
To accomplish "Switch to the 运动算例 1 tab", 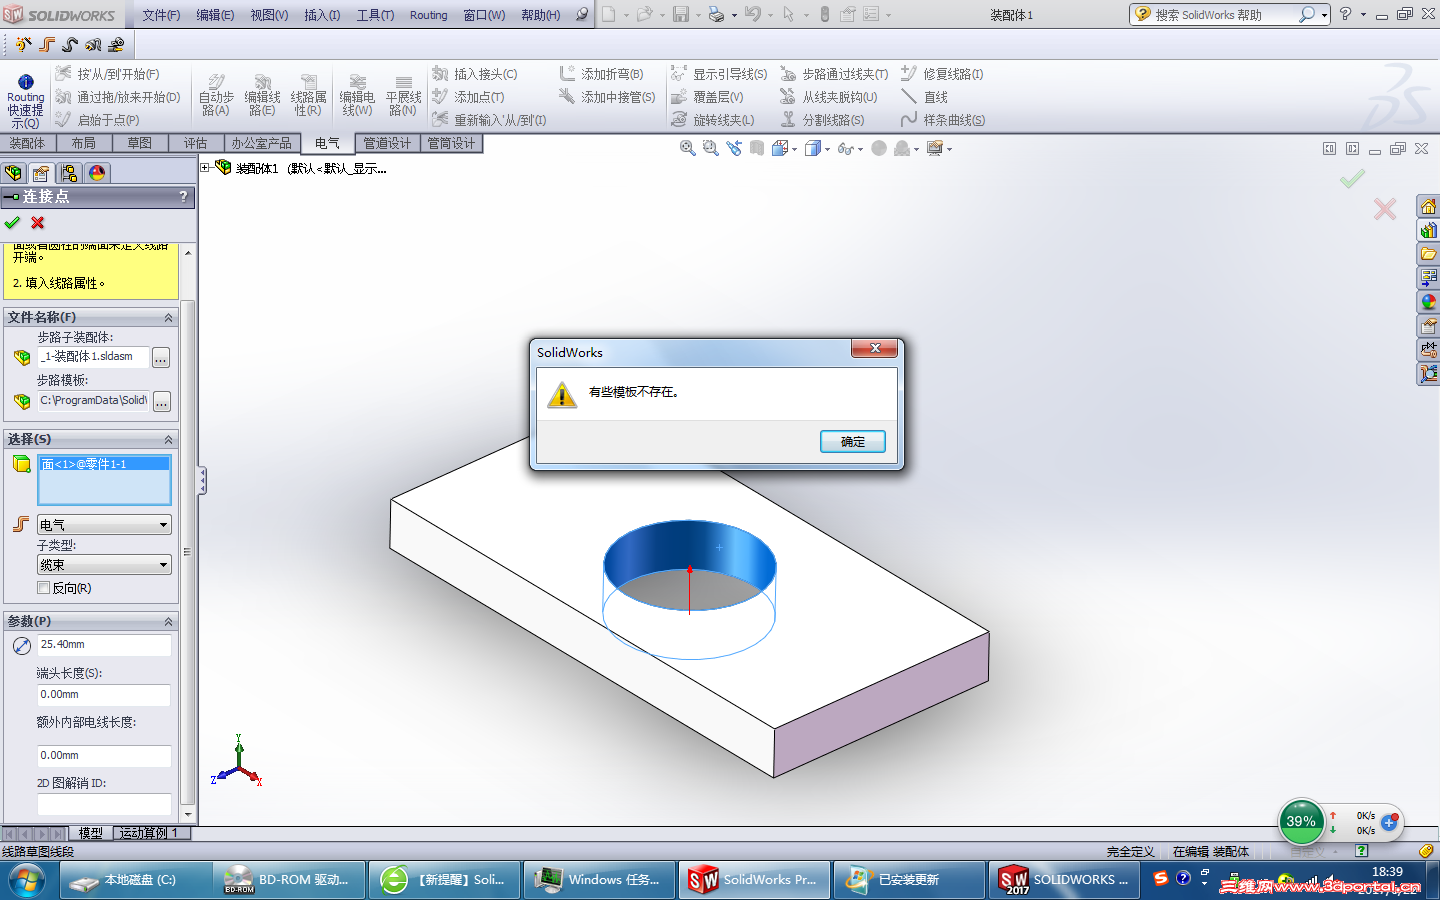I will pyautogui.click(x=149, y=833).
